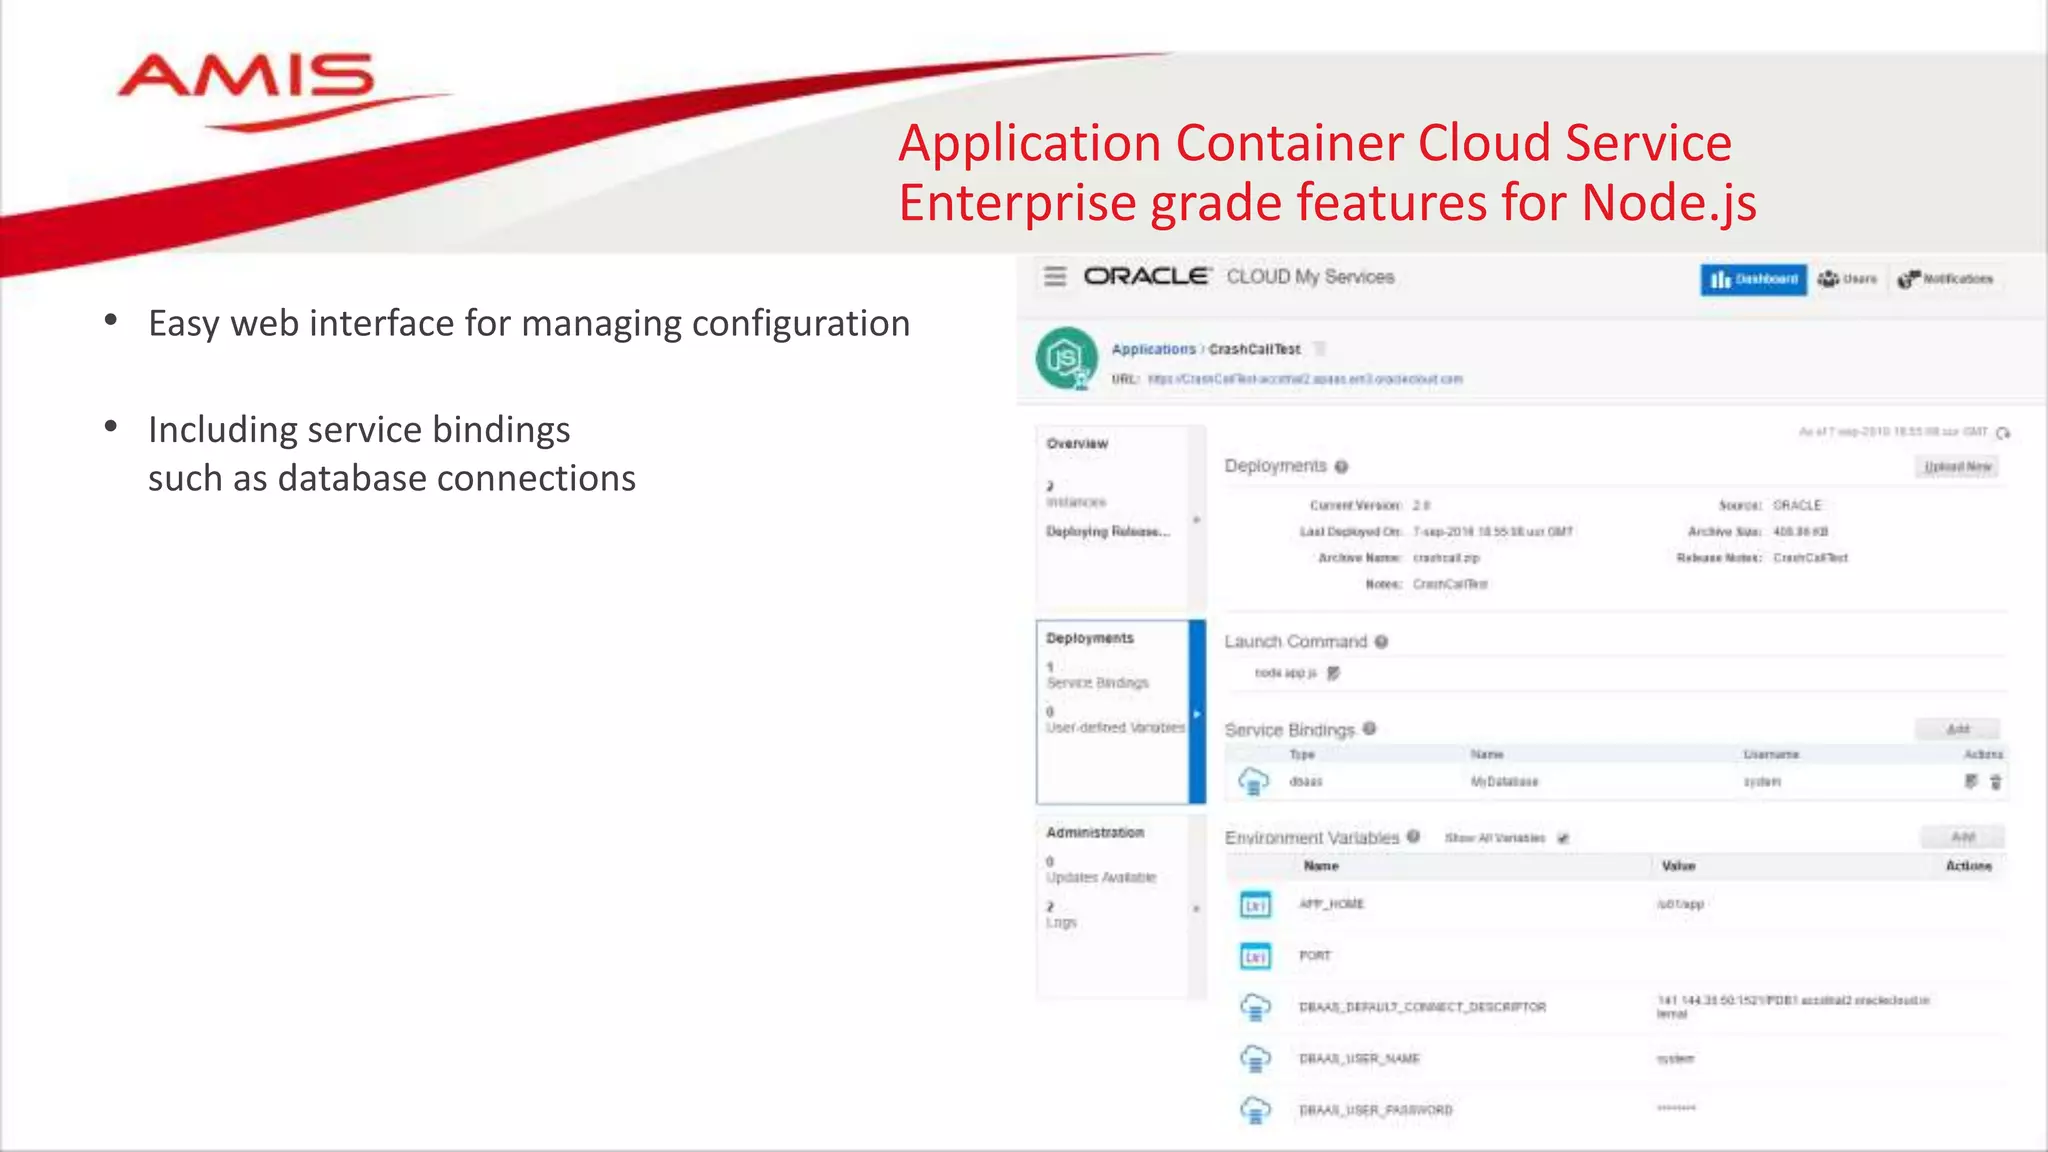The width and height of the screenshot is (2048, 1152).
Task: Click the icon beside CrashCallTest title
Action: coord(1320,349)
